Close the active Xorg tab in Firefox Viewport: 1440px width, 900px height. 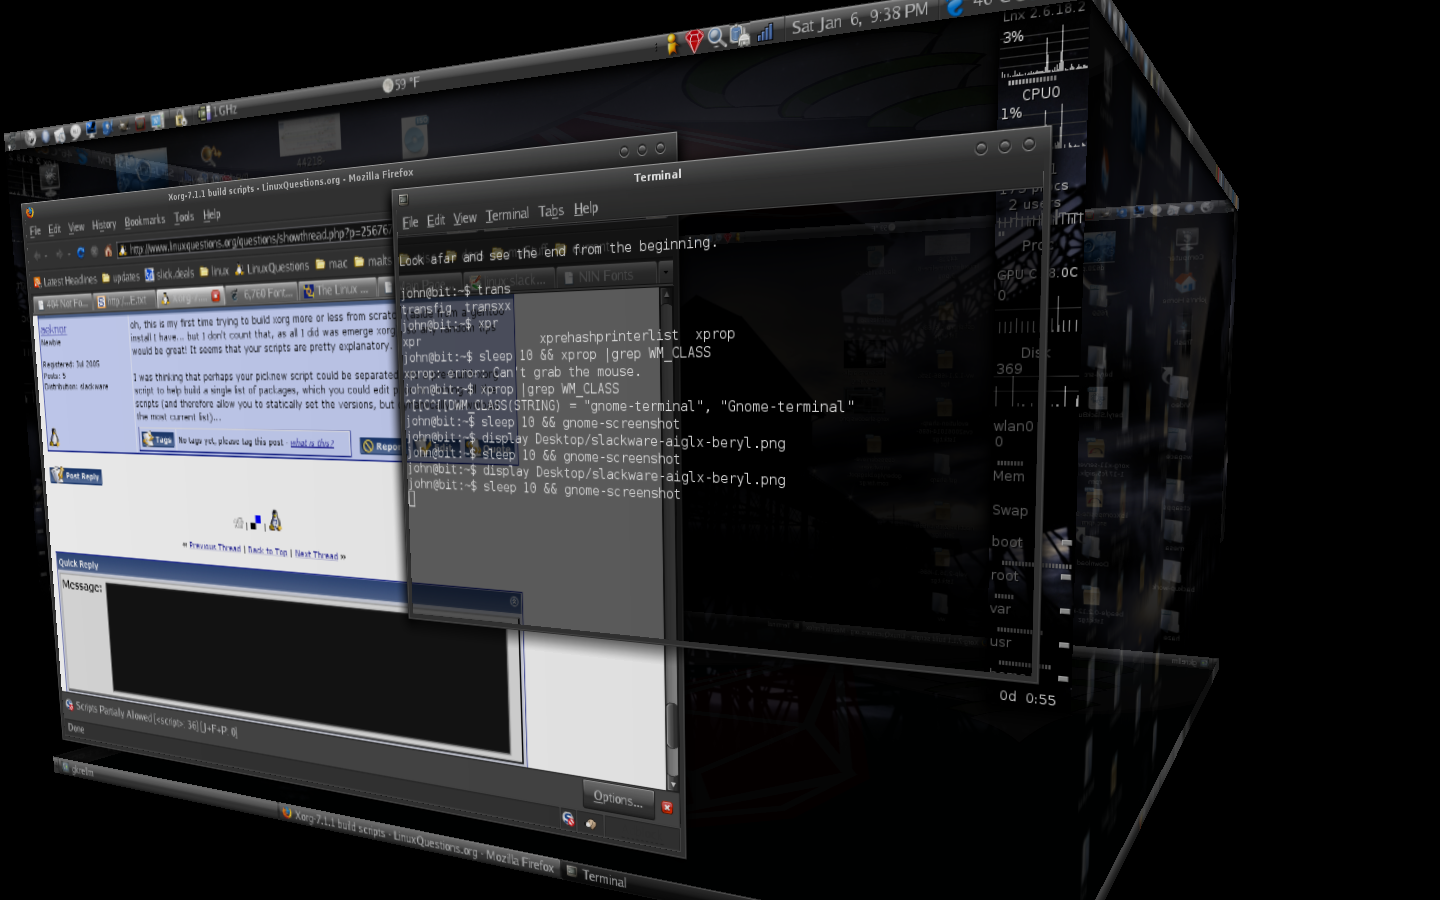215,296
